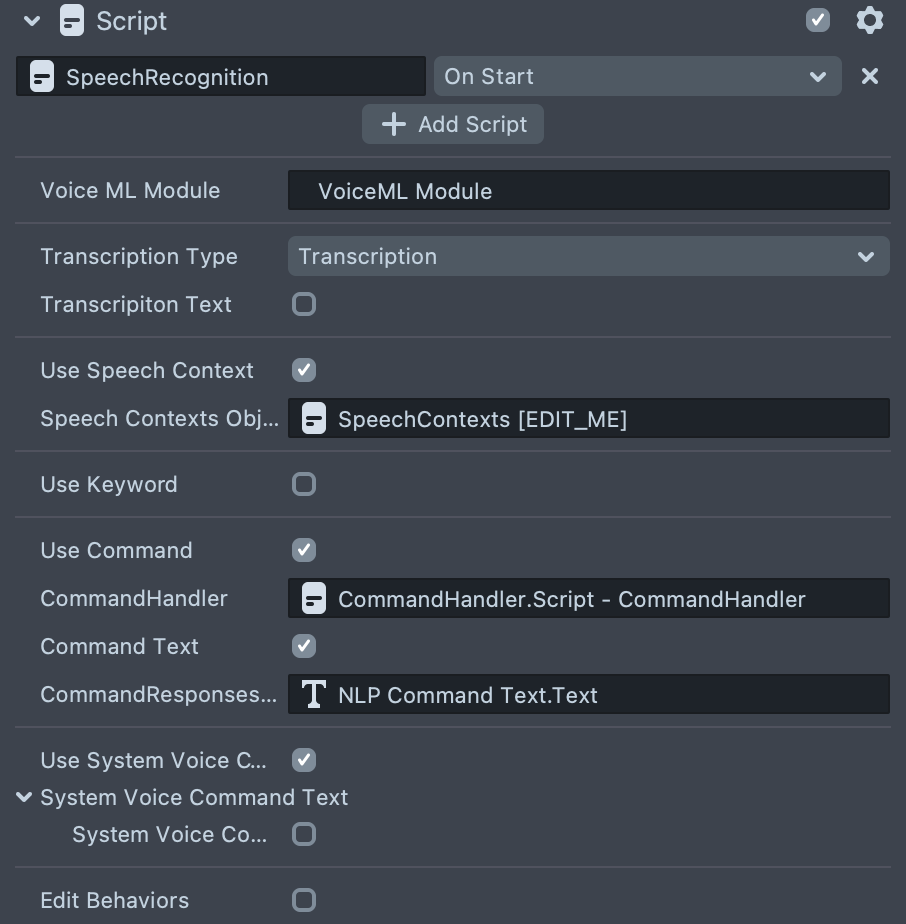Collapse the Script component section
Image resolution: width=906 pixels, height=924 pixels.
click(32, 21)
